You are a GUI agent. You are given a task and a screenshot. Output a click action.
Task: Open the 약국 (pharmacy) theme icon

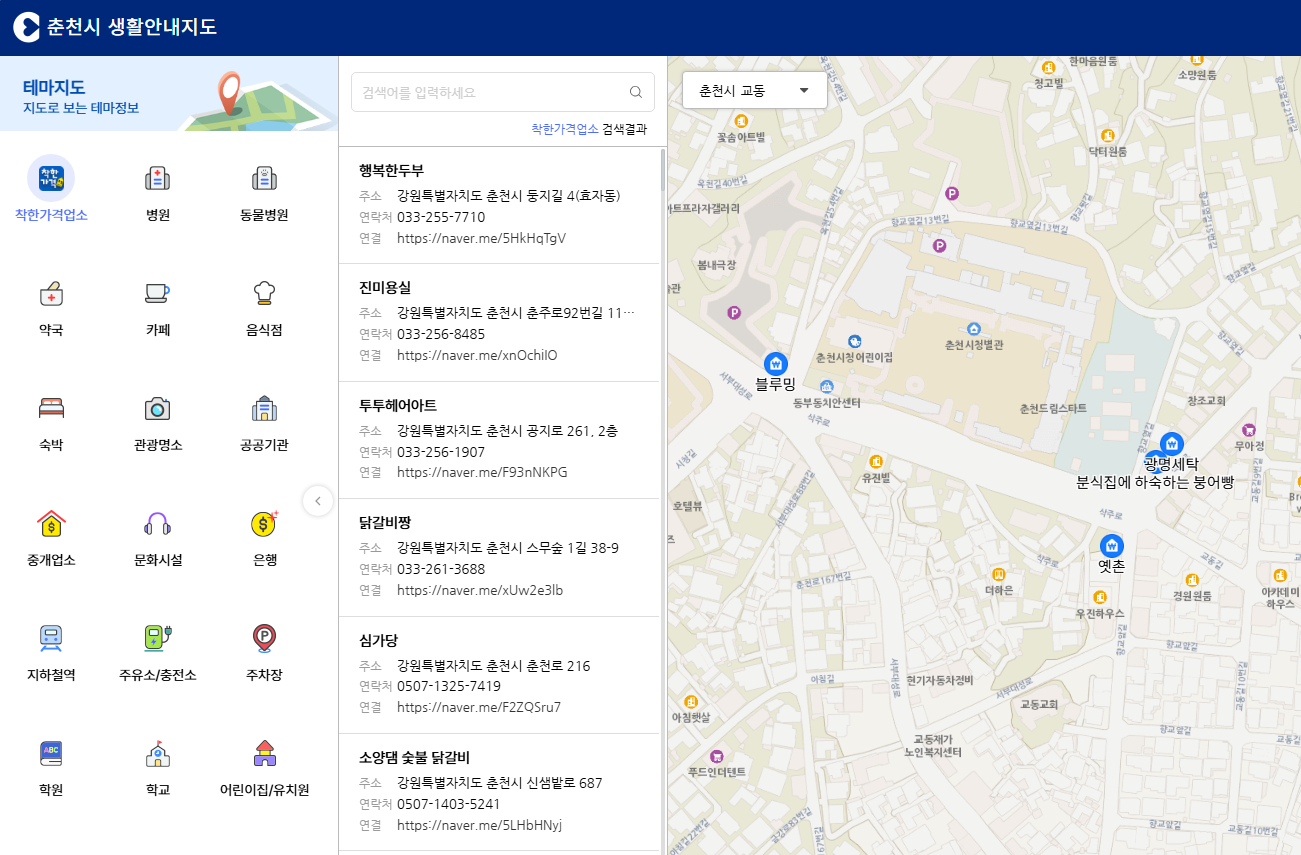point(51,295)
